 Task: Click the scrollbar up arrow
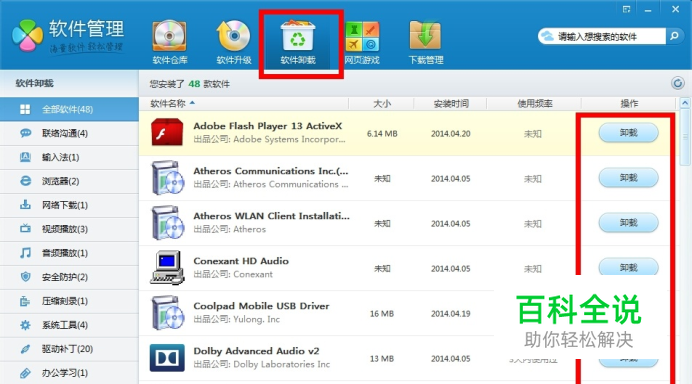pyautogui.click(x=684, y=103)
